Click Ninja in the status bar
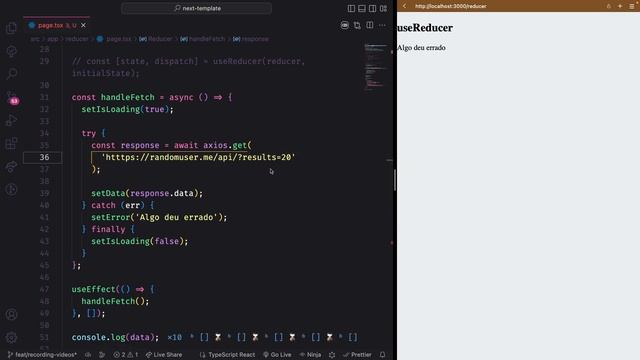Screen dimensions: 640x360 pyautogui.click(x=310, y=355)
